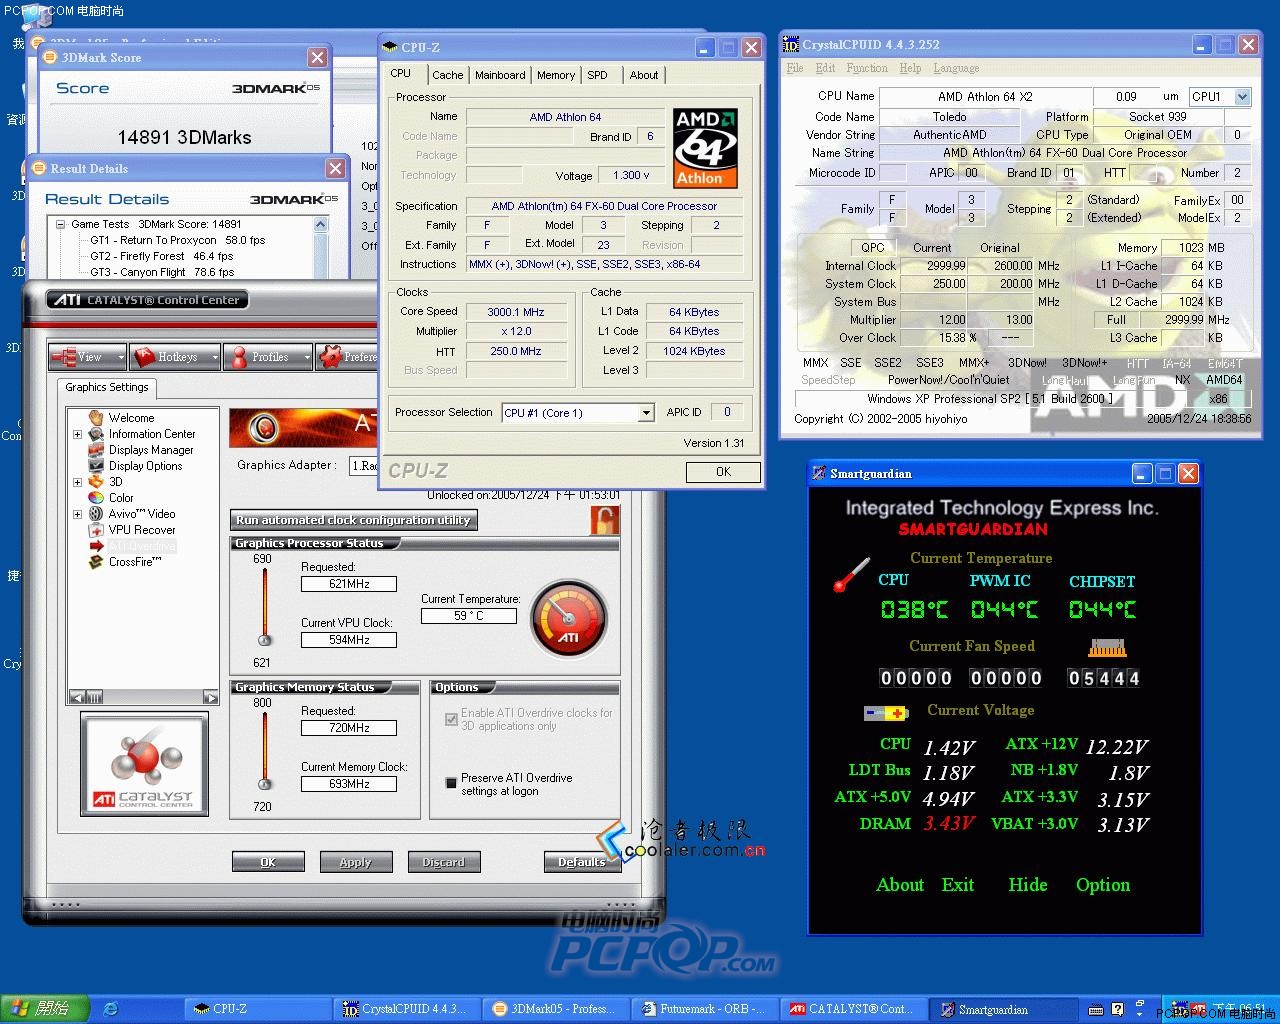
Task: Open the Color wheel icon
Action: tap(96, 498)
